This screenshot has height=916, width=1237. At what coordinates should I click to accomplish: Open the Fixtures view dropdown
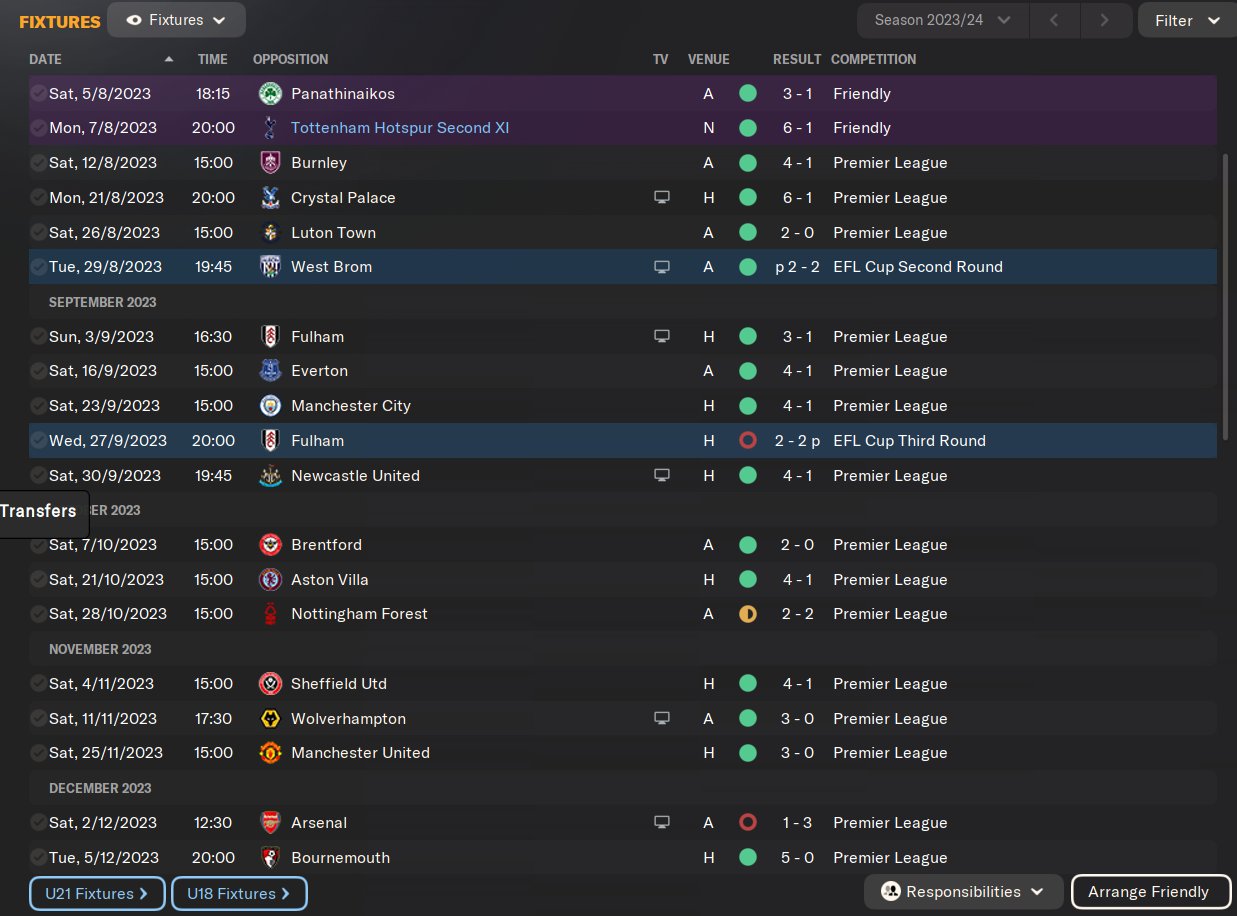pos(176,20)
